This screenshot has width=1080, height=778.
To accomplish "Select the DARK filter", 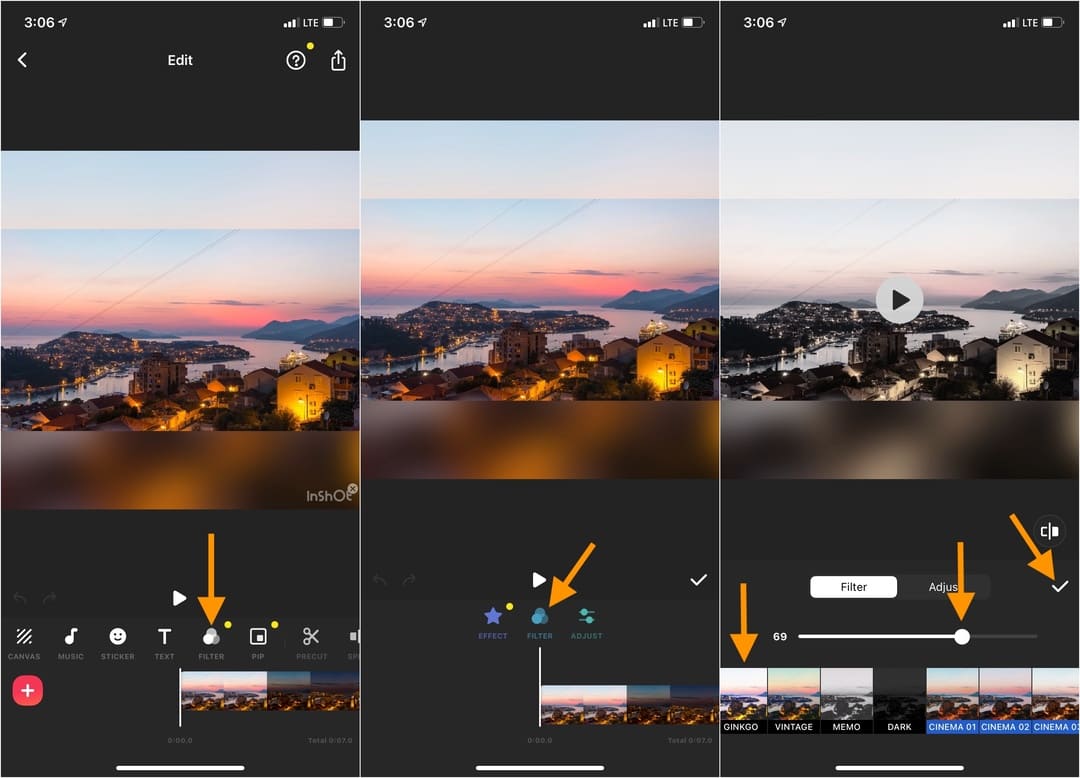I will click(900, 701).
